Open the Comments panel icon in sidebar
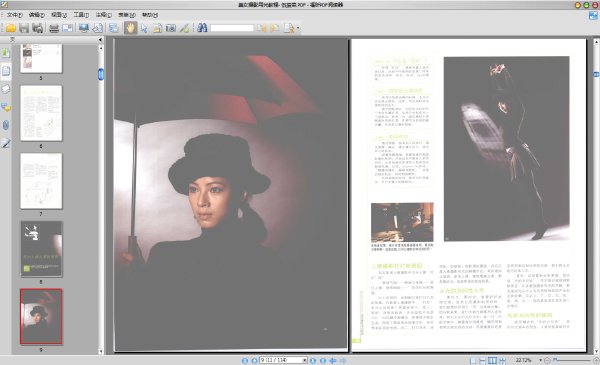600x365 pixels. (x=6, y=108)
